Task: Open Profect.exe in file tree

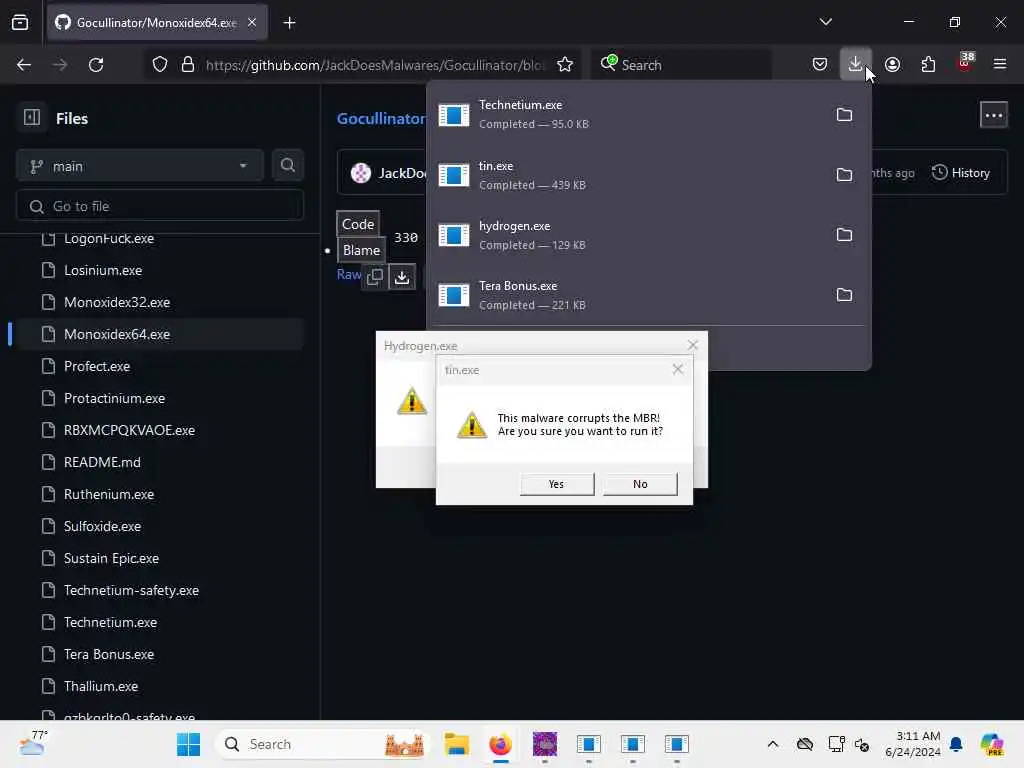Action: (97, 366)
